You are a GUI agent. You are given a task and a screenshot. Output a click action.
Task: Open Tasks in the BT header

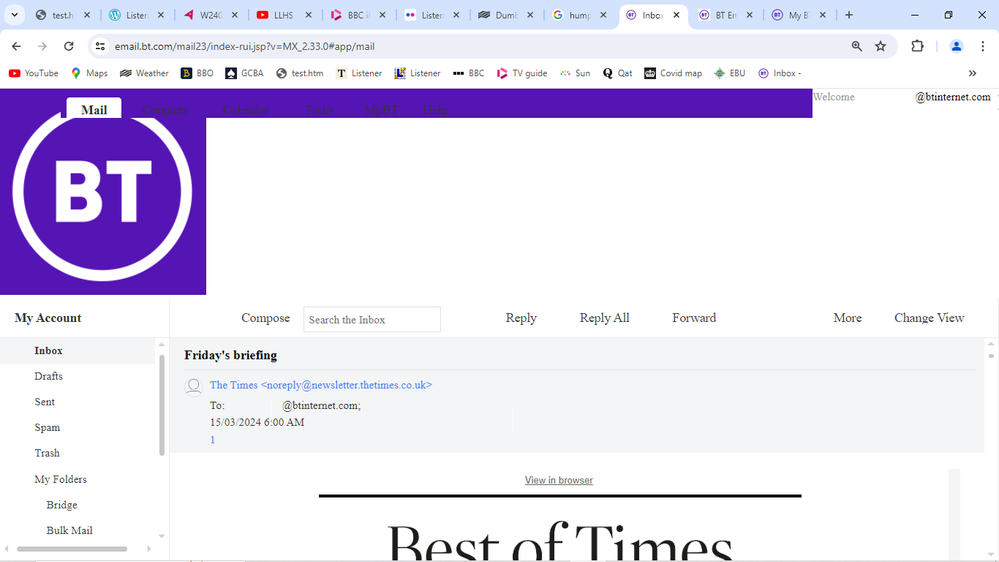click(x=319, y=110)
